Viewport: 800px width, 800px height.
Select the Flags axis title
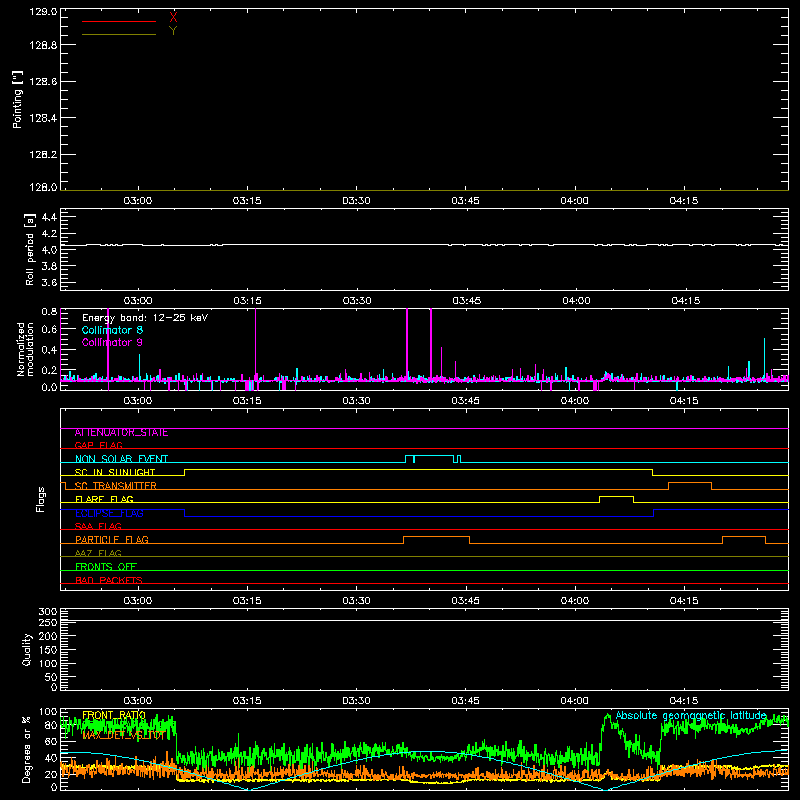point(41,499)
